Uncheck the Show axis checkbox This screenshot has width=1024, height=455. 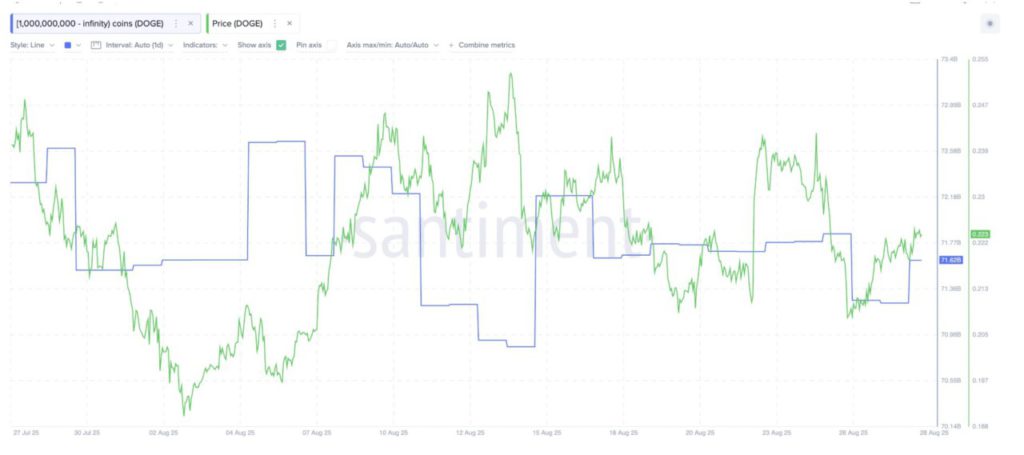(281, 45)
